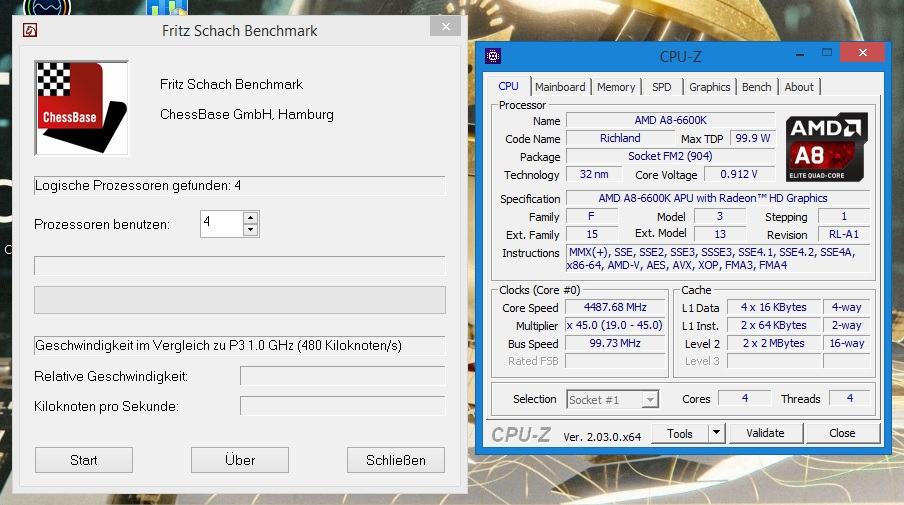The width and height of the screenshot is (904, 505).
Task: Close the Fritz Schach Benchmark window
Action: [446, 27]
